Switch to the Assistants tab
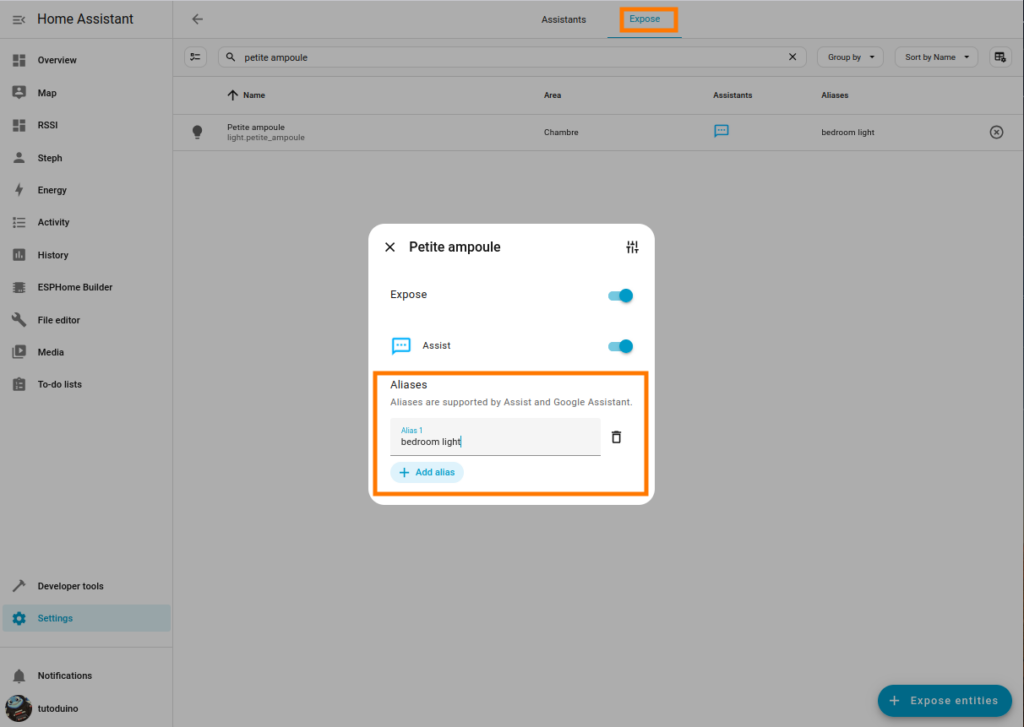Image resolution: width=1024 pixels, height=727 pixels. coord(564,19)
